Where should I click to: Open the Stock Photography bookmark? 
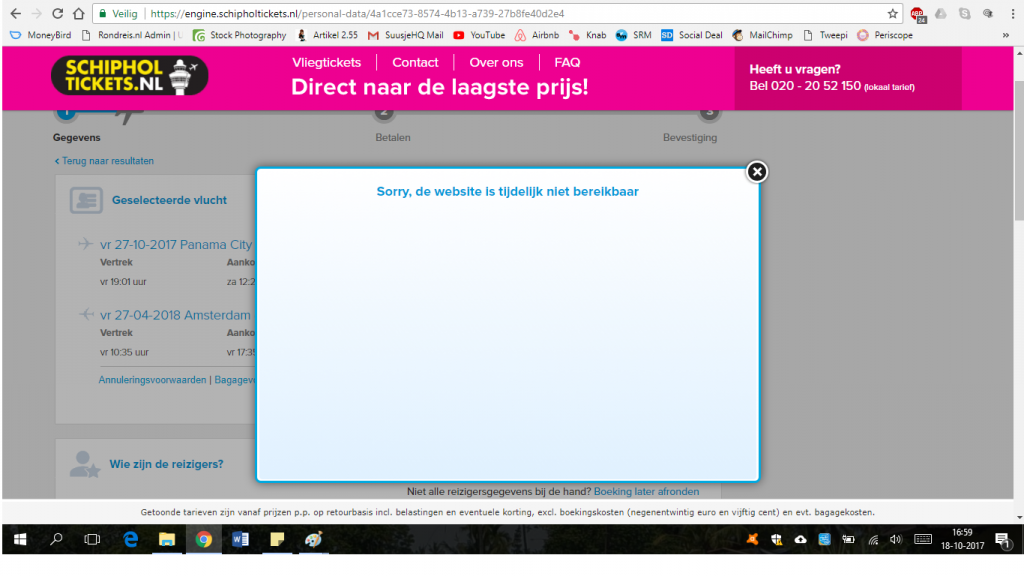[x=240, y=35]
